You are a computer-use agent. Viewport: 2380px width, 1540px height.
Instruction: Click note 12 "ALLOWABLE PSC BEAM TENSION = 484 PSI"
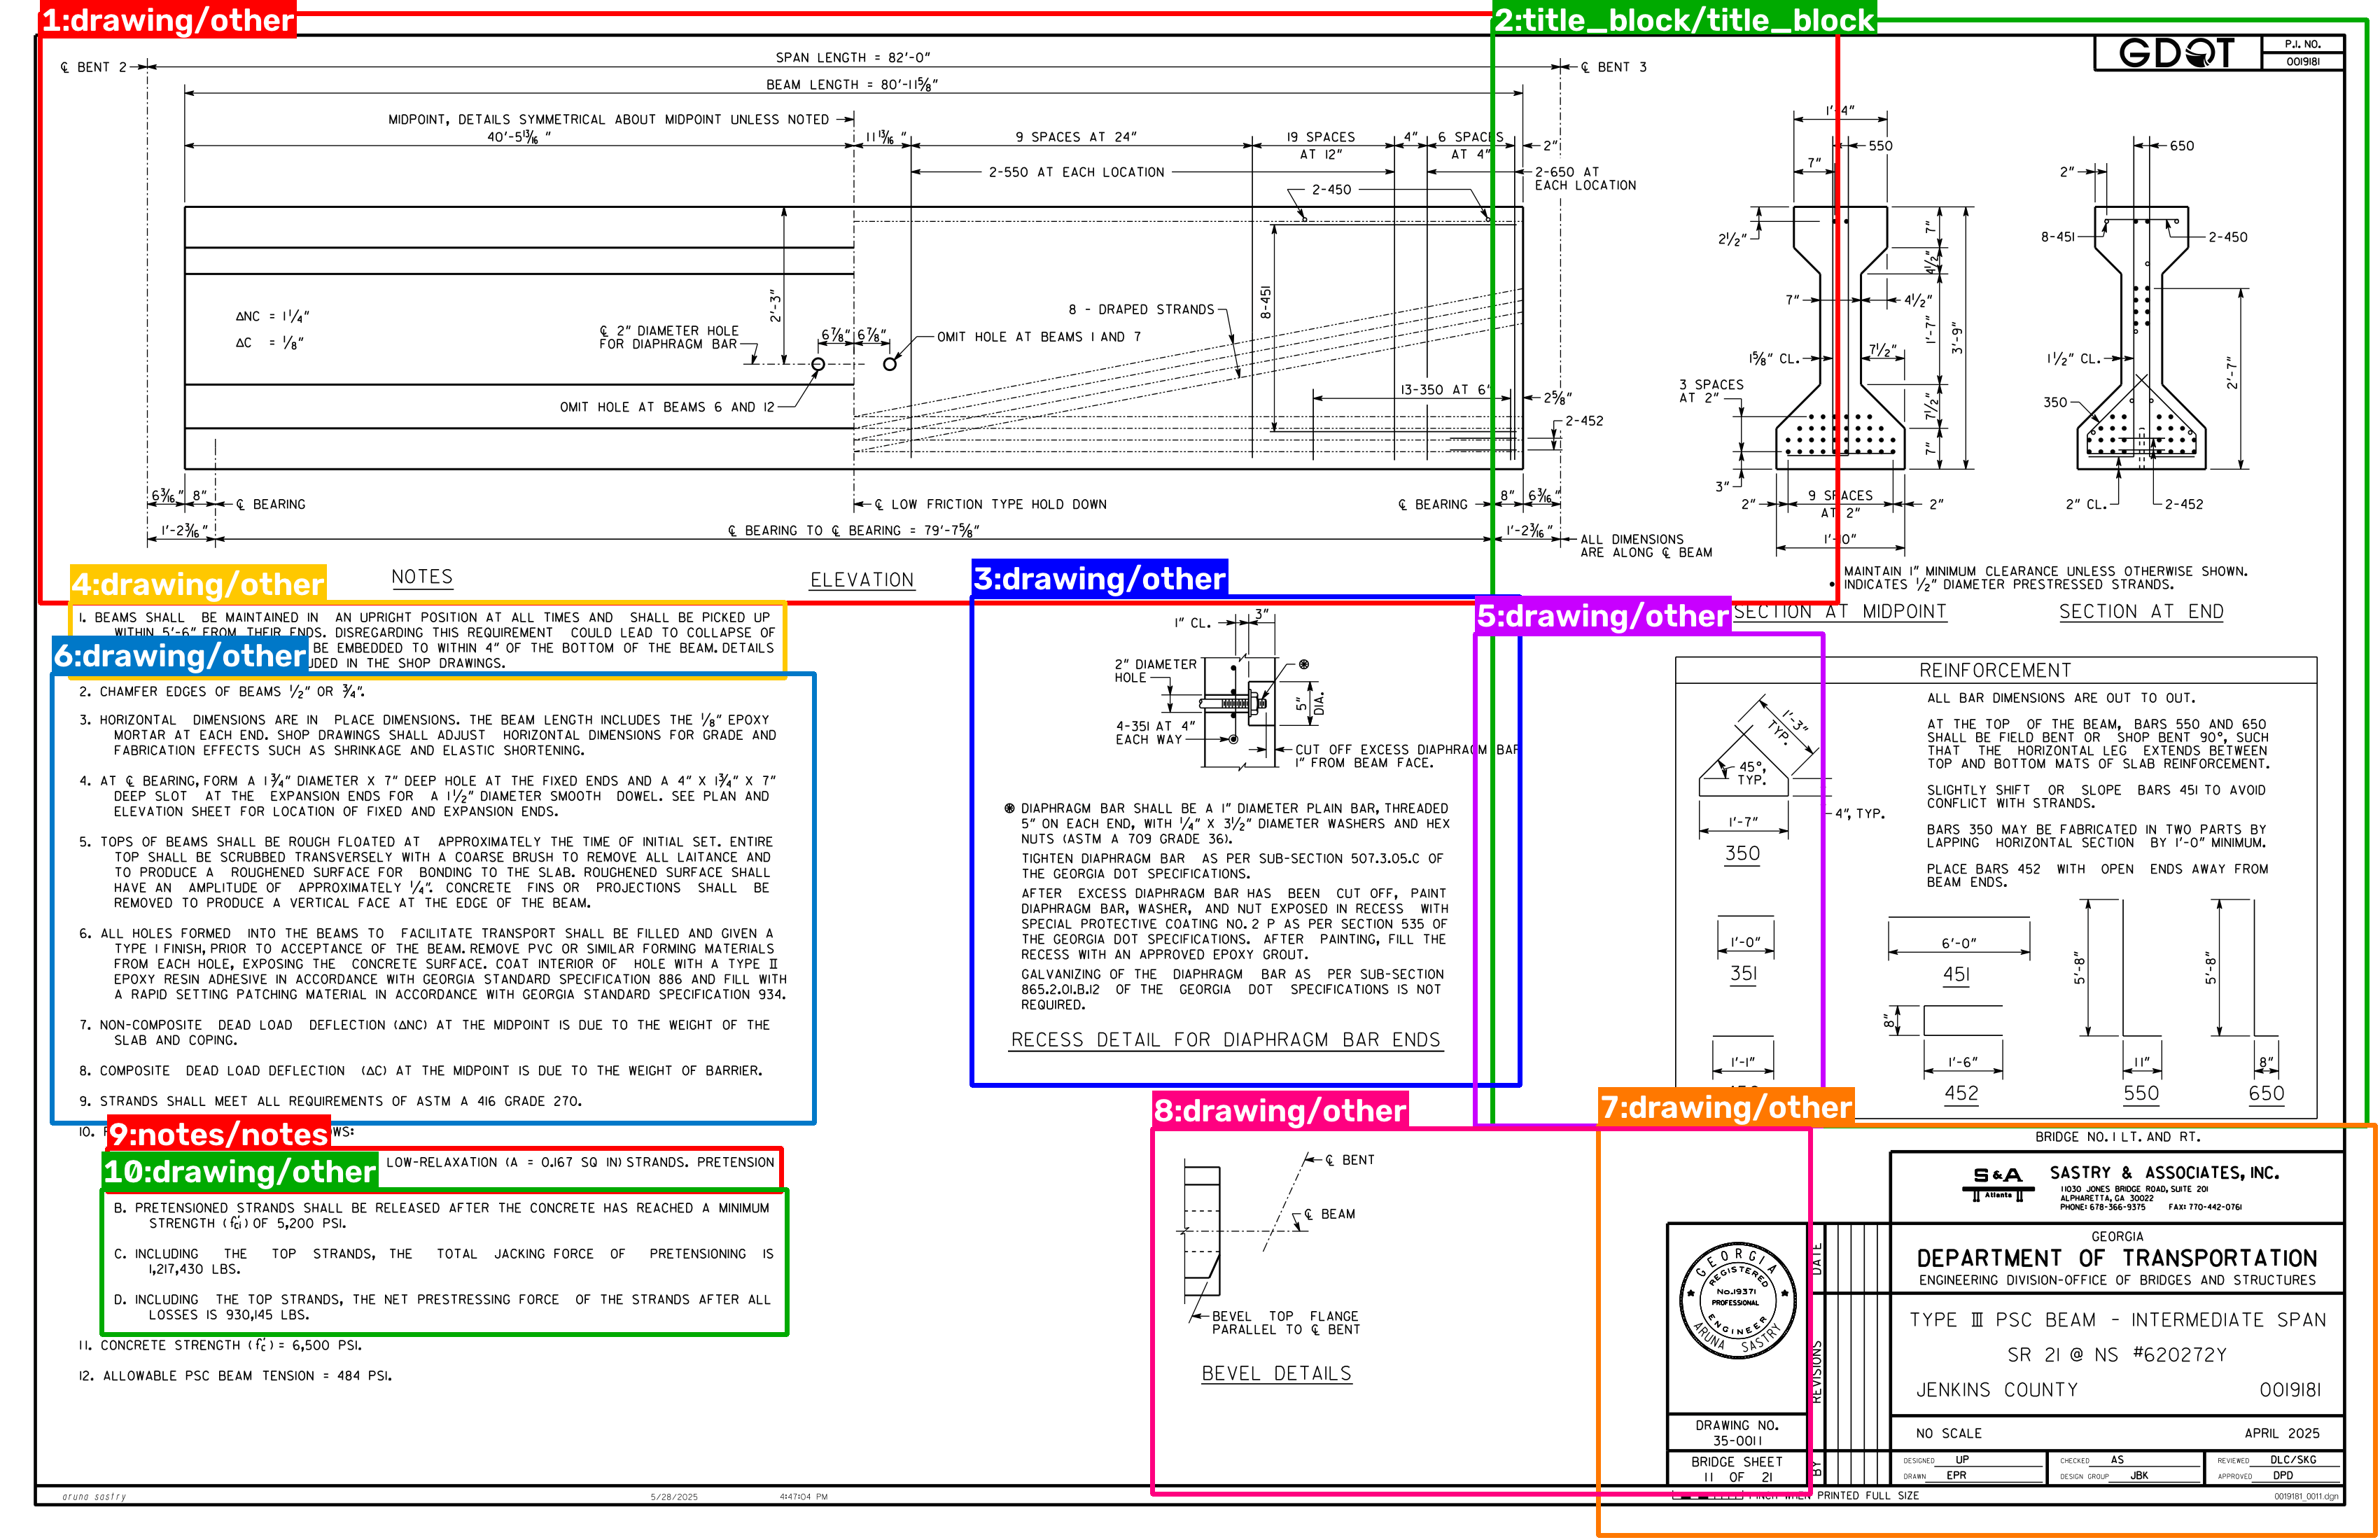235,1376
